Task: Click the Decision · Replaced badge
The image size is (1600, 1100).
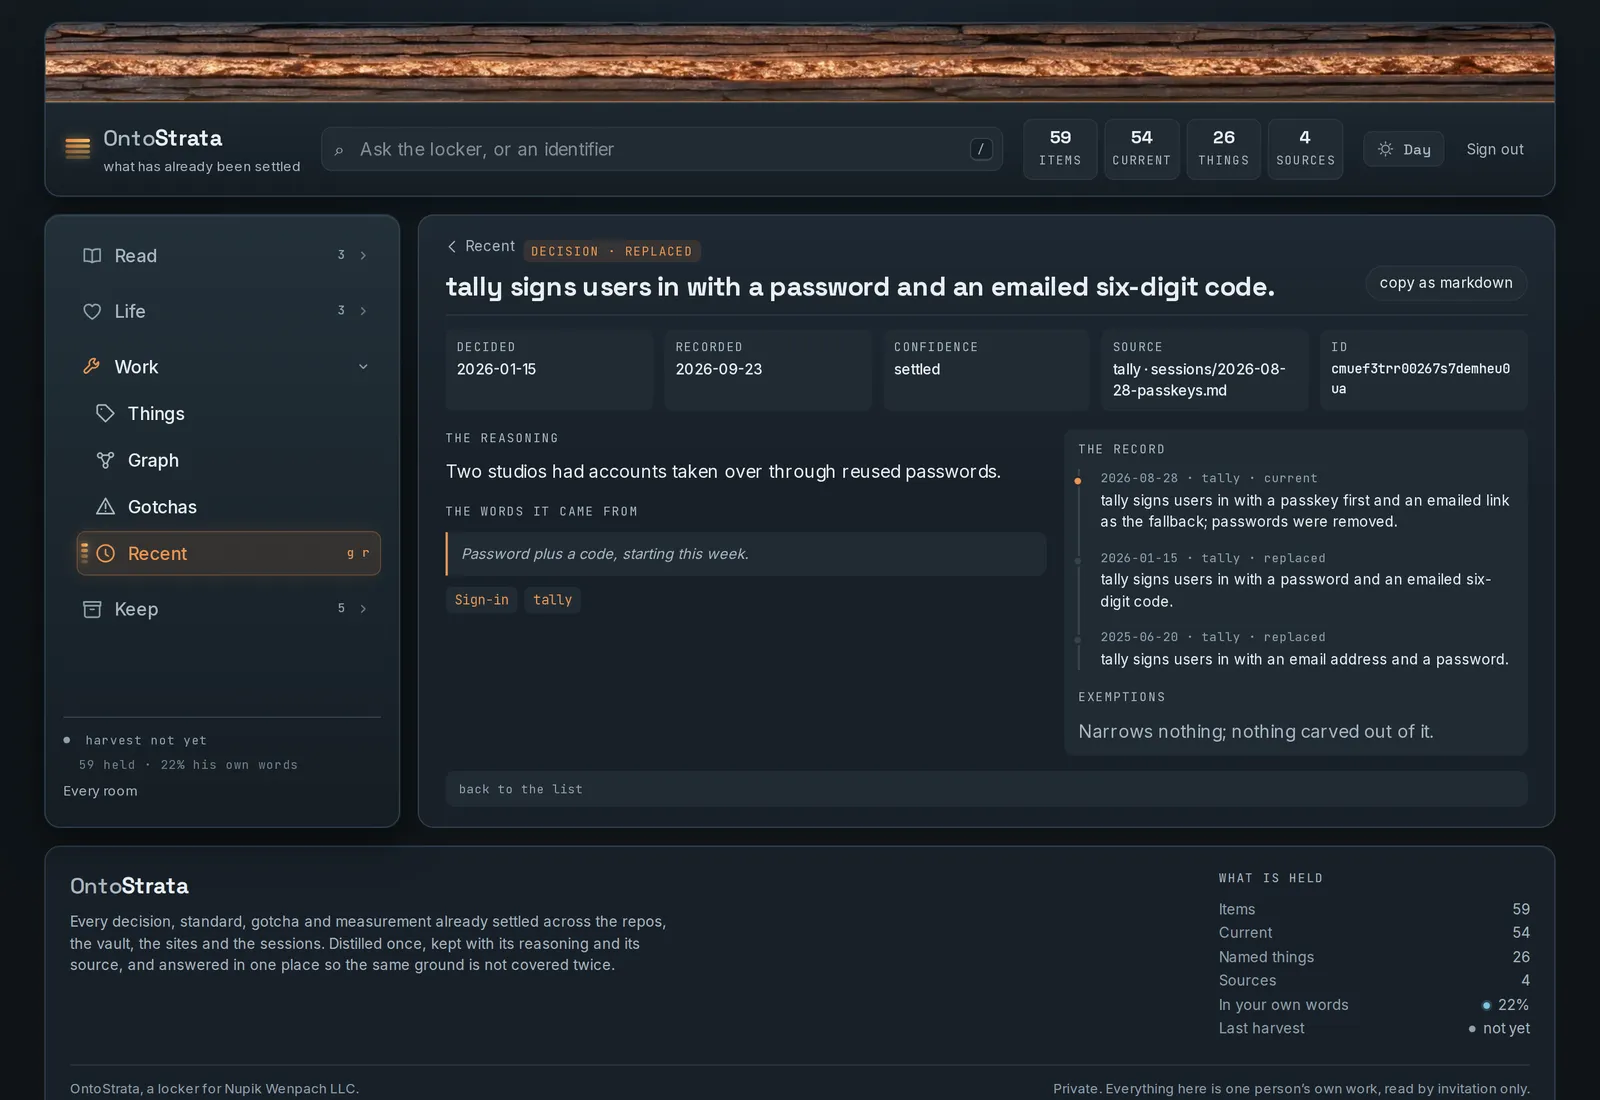Action: click(611, 251)
